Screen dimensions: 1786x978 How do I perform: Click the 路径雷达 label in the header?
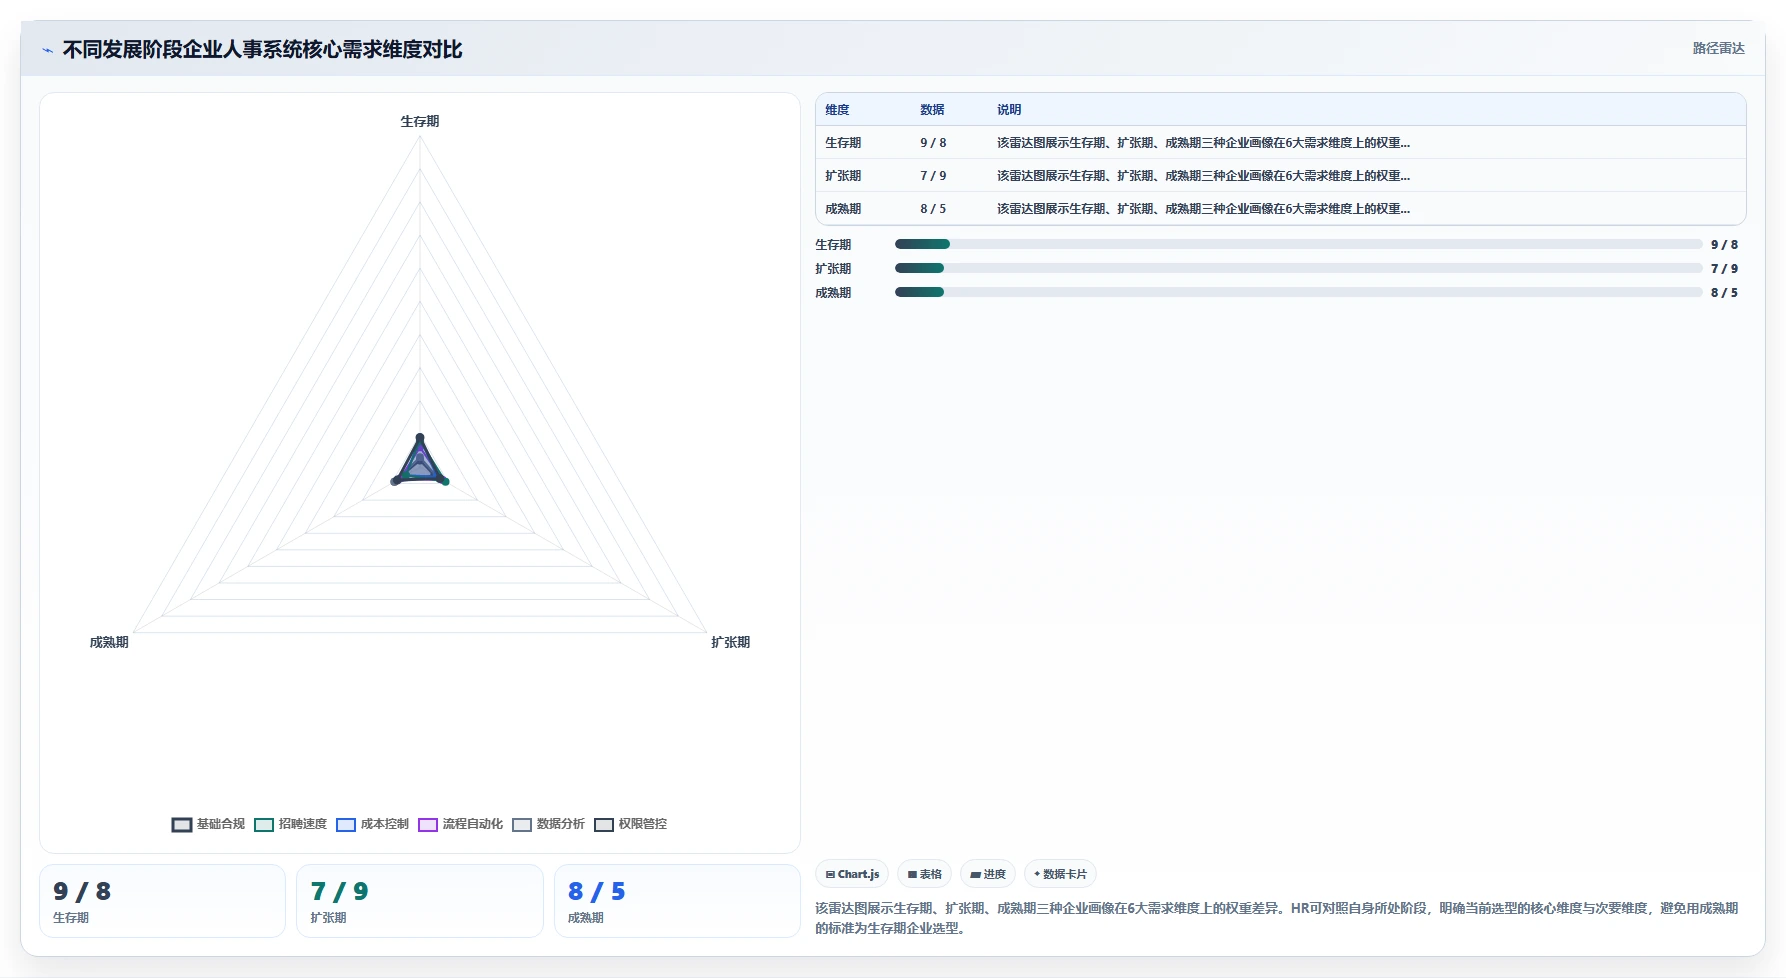tap(1718, 48)
